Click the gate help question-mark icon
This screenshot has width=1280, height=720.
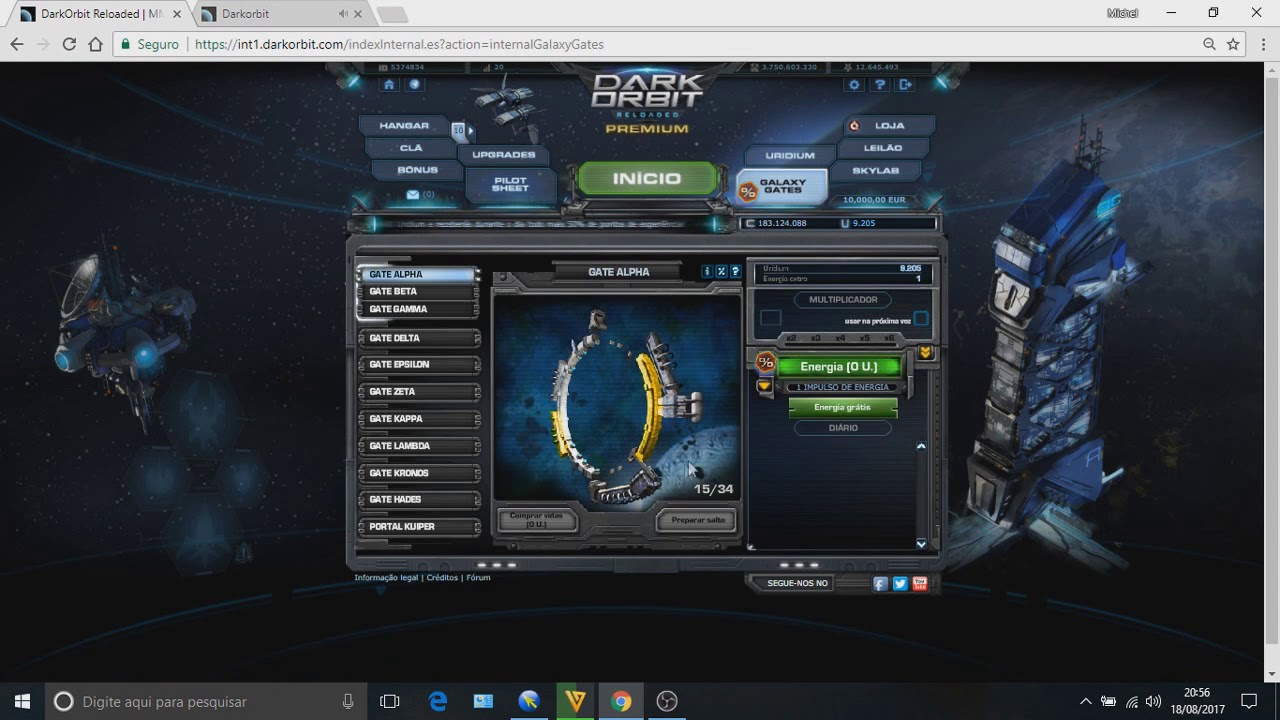[x=736, y=272]
